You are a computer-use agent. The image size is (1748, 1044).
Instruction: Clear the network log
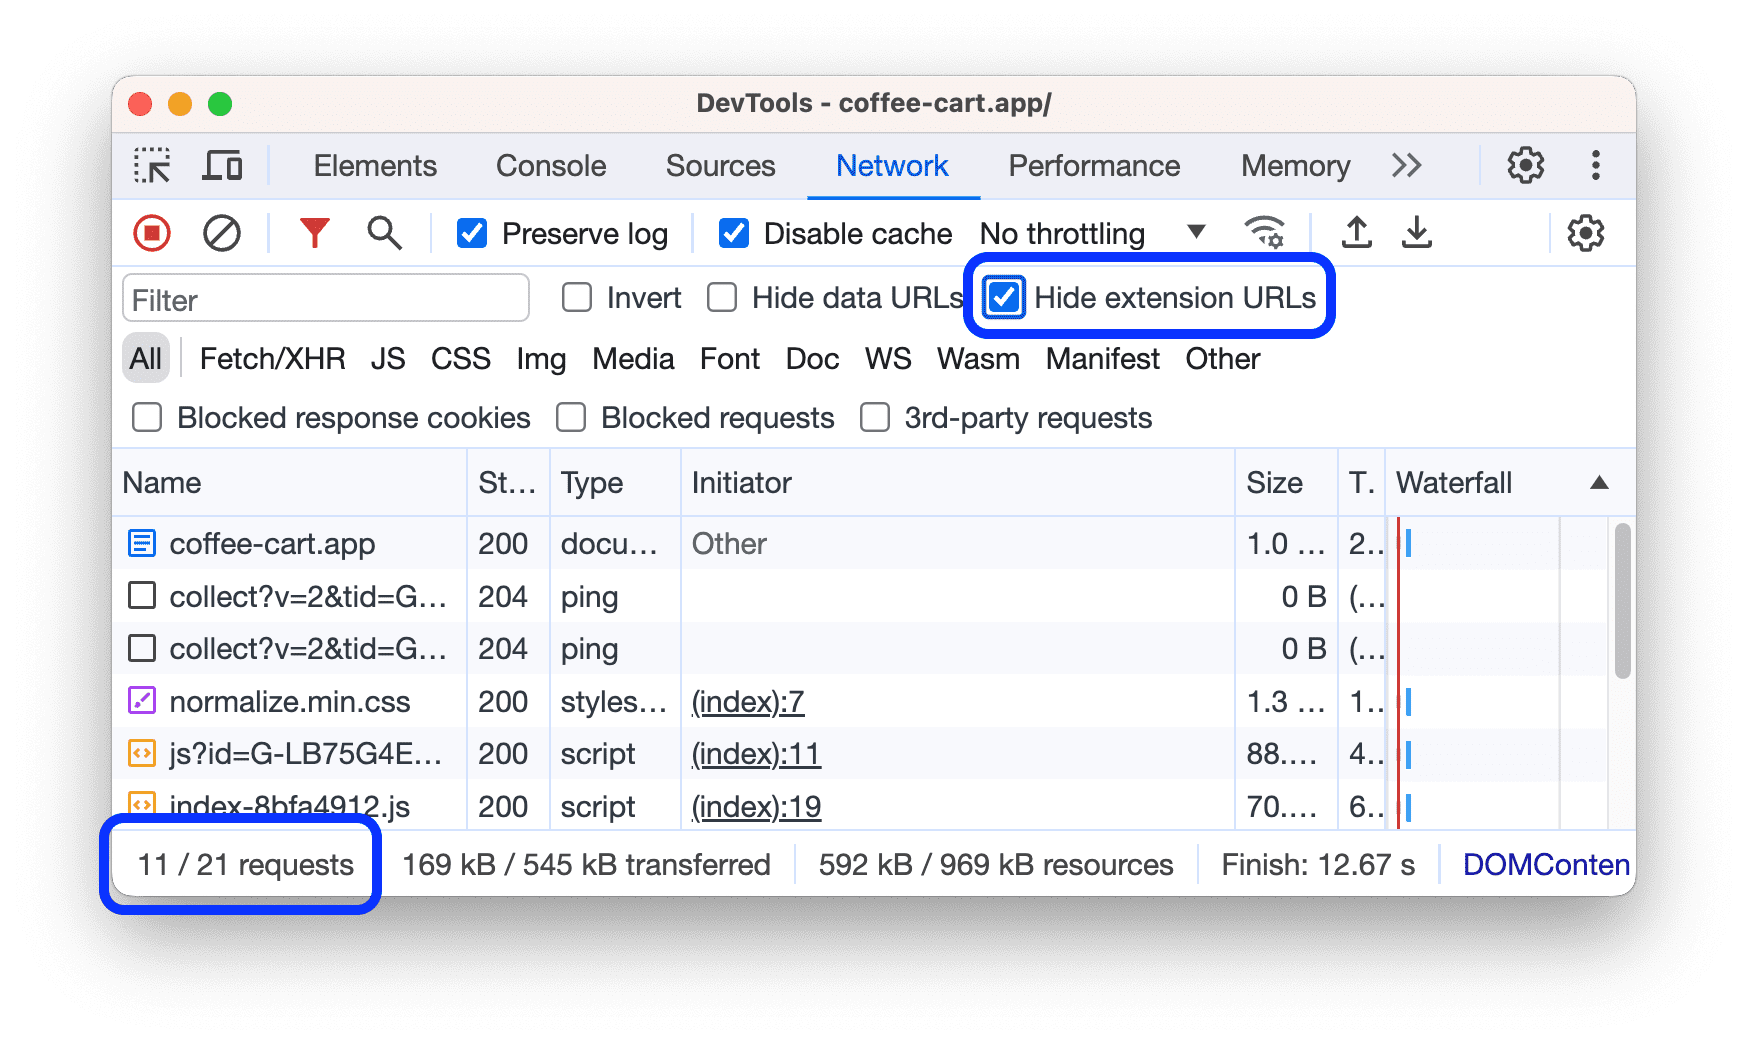(222, 233)
